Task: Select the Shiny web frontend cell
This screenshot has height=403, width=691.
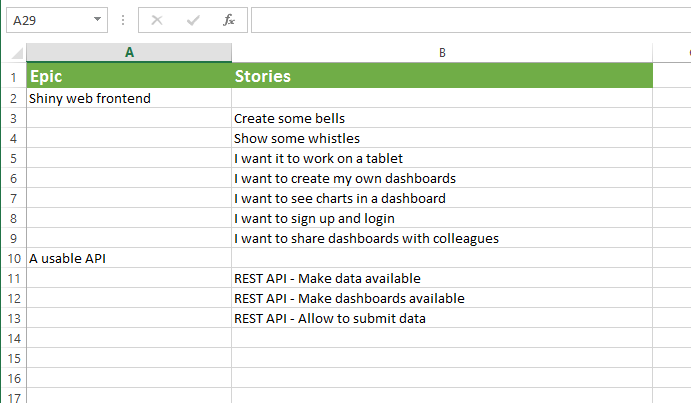Action: coord(129,98)
